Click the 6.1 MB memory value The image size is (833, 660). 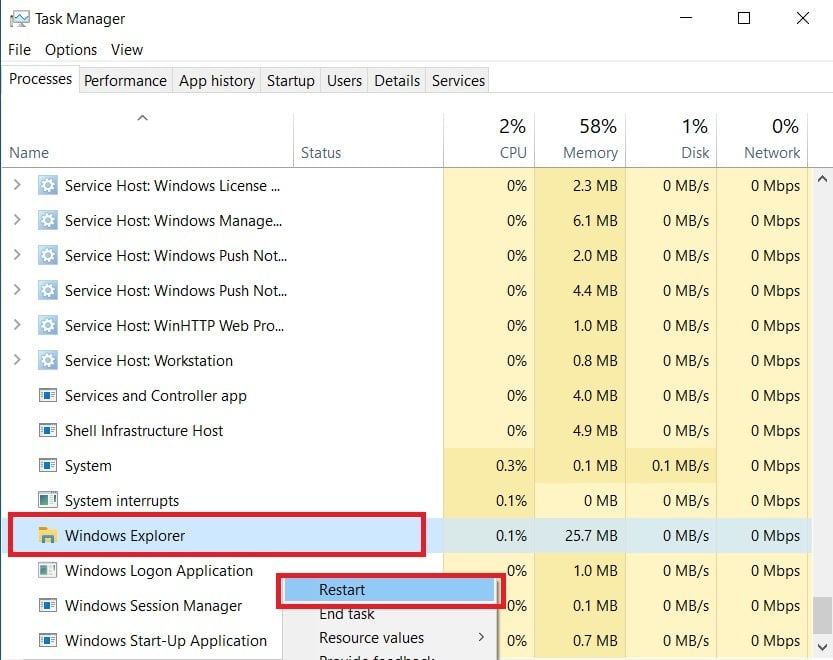[x=595, y=221]
